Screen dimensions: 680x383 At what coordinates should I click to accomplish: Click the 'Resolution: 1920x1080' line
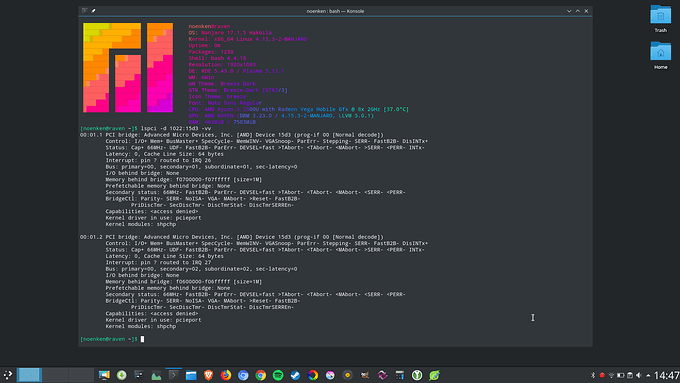(x=222, y=65)
